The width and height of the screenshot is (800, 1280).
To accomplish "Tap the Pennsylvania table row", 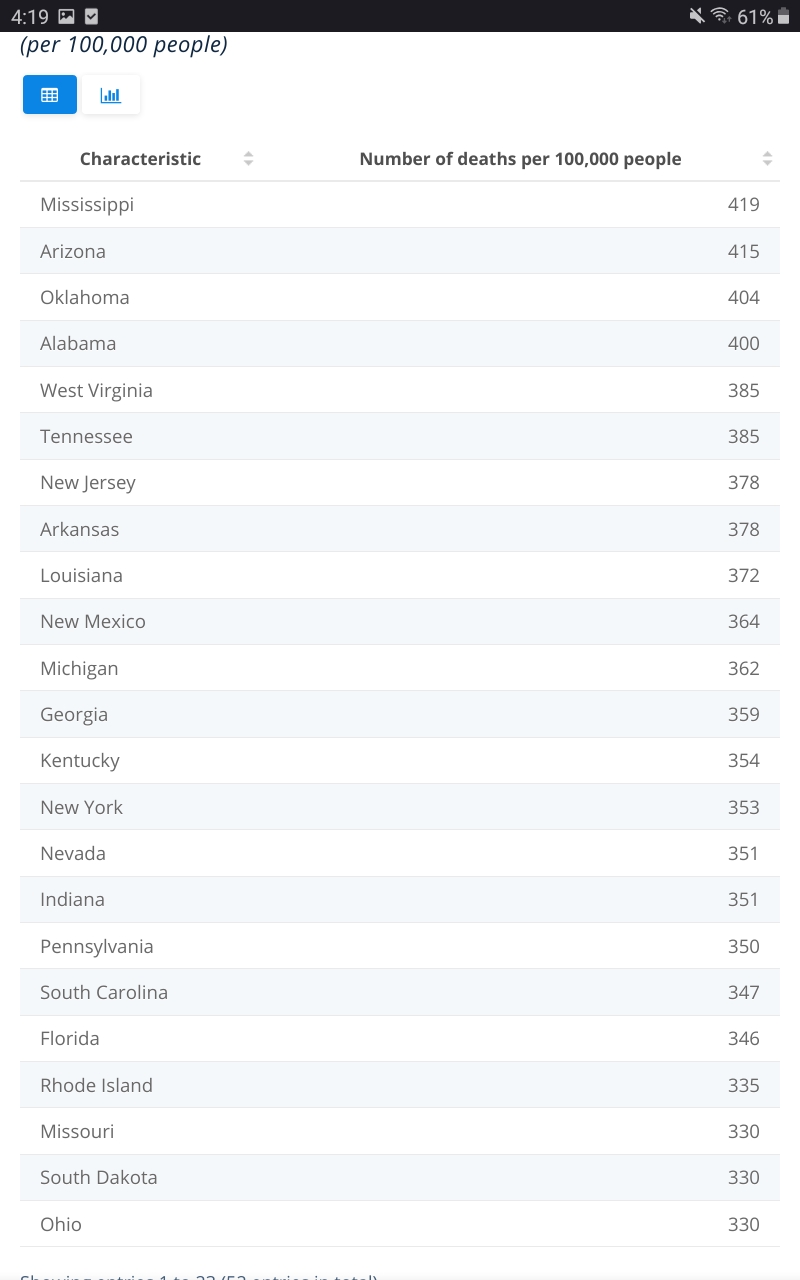I will [x=400, y=946].
